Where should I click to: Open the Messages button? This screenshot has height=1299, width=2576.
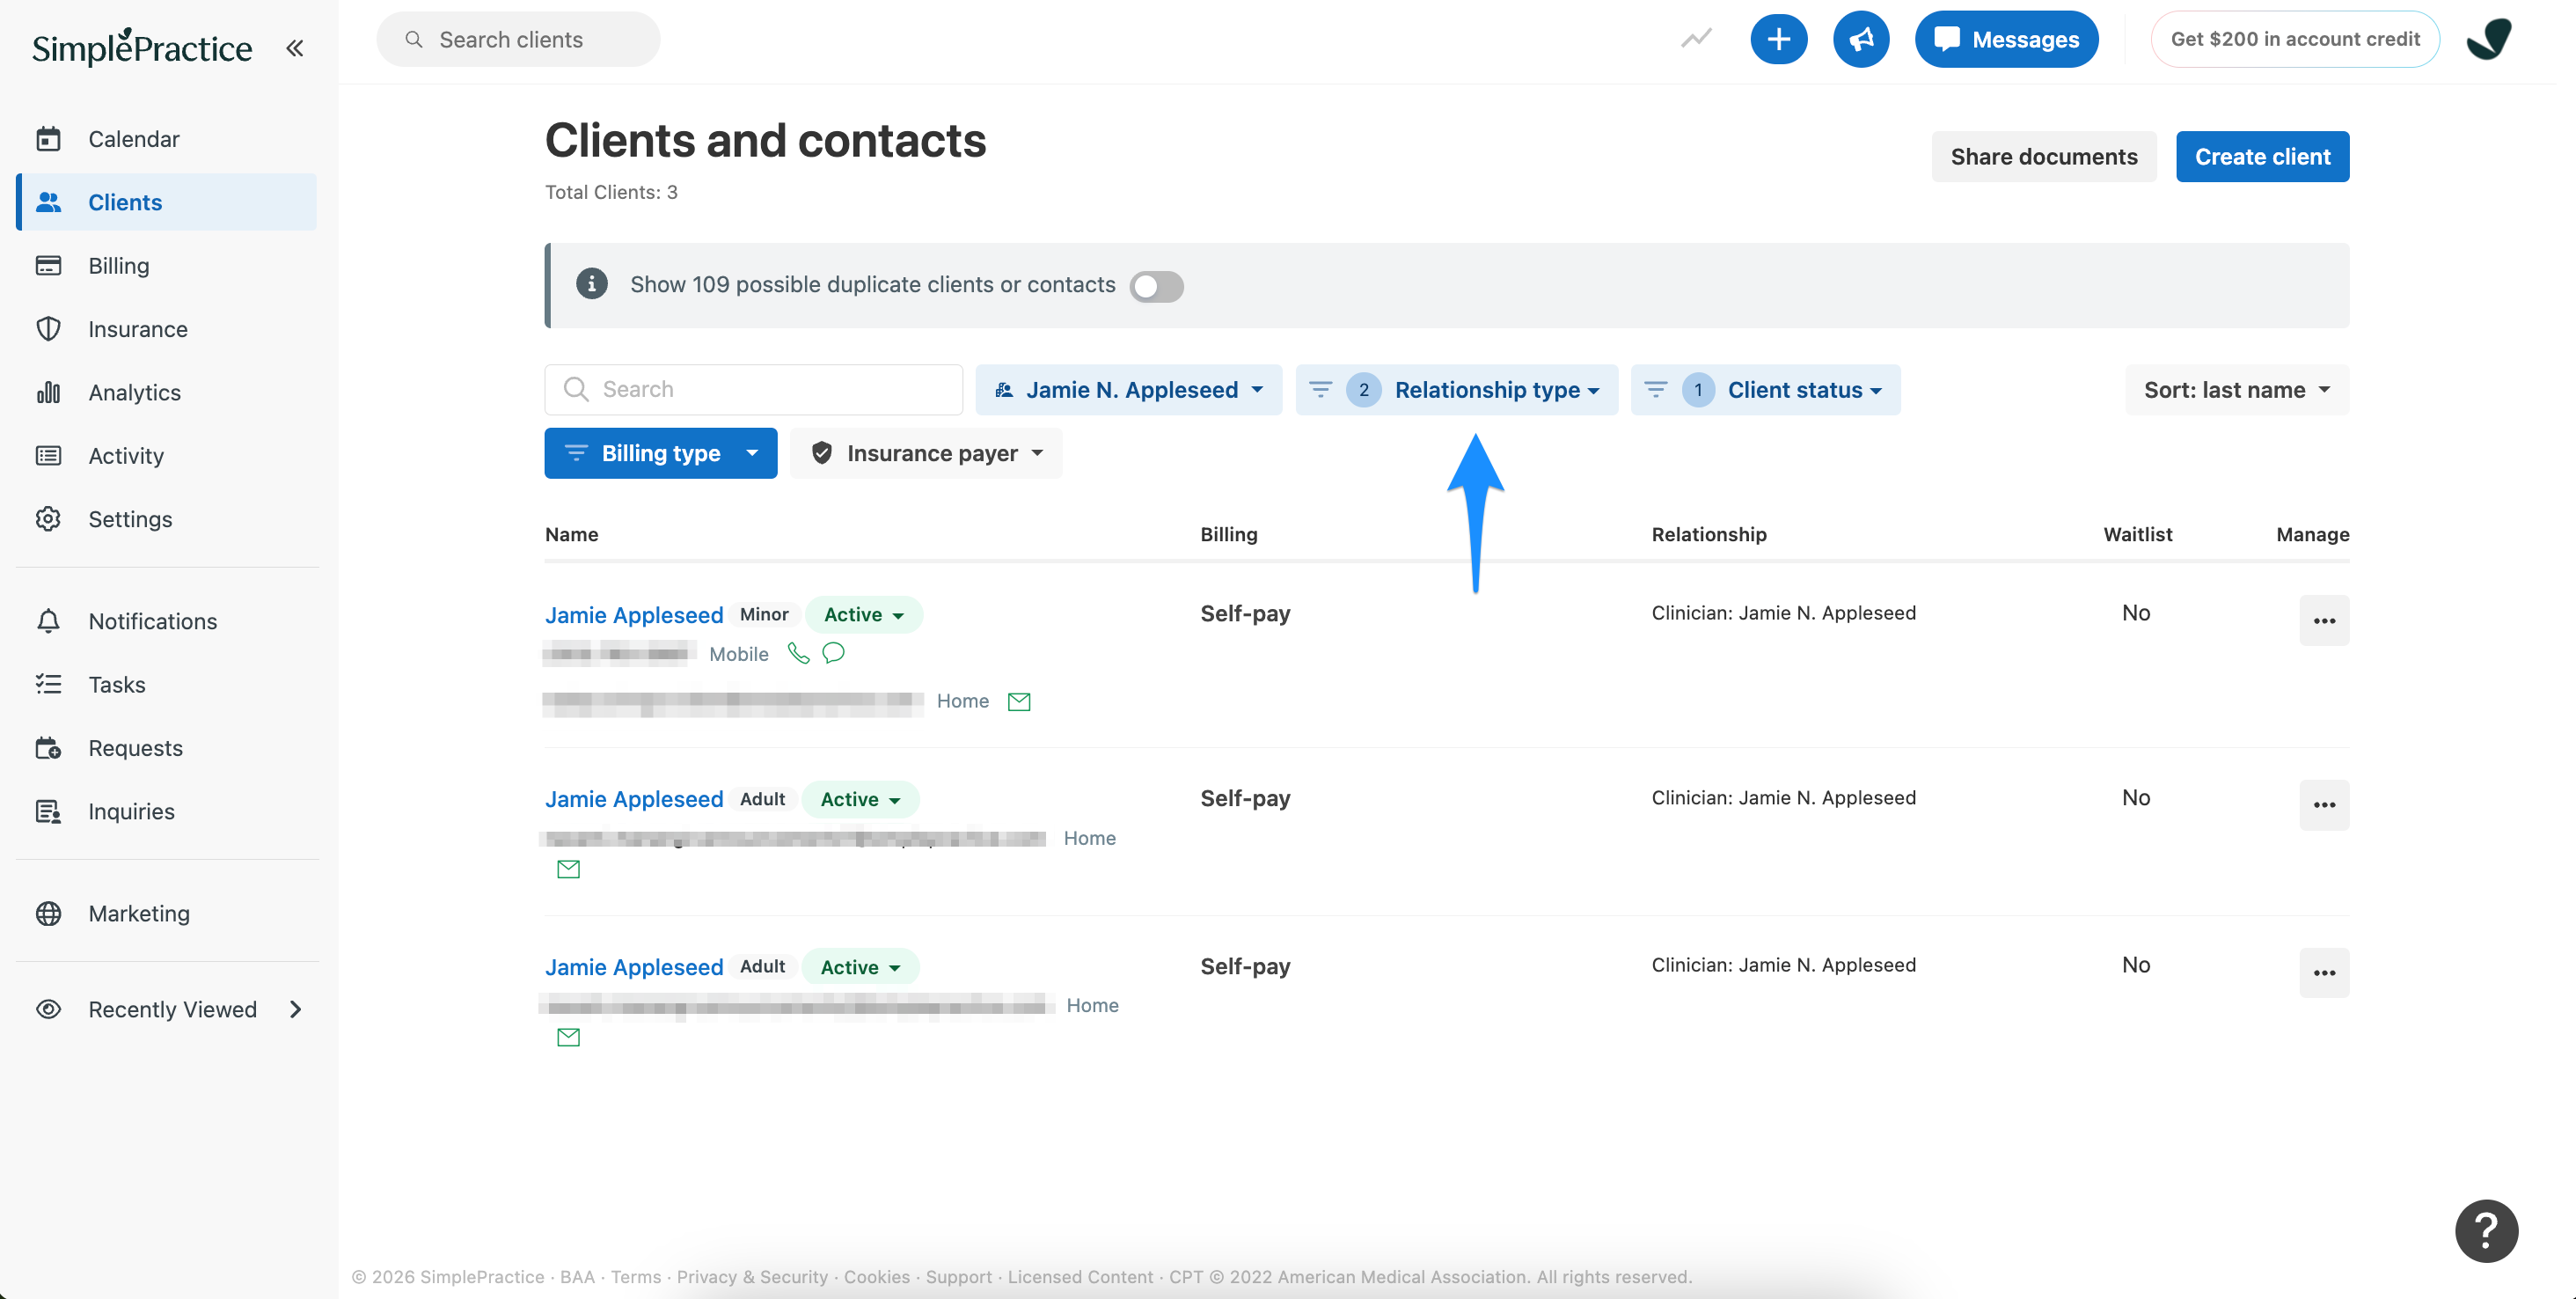2006,39
